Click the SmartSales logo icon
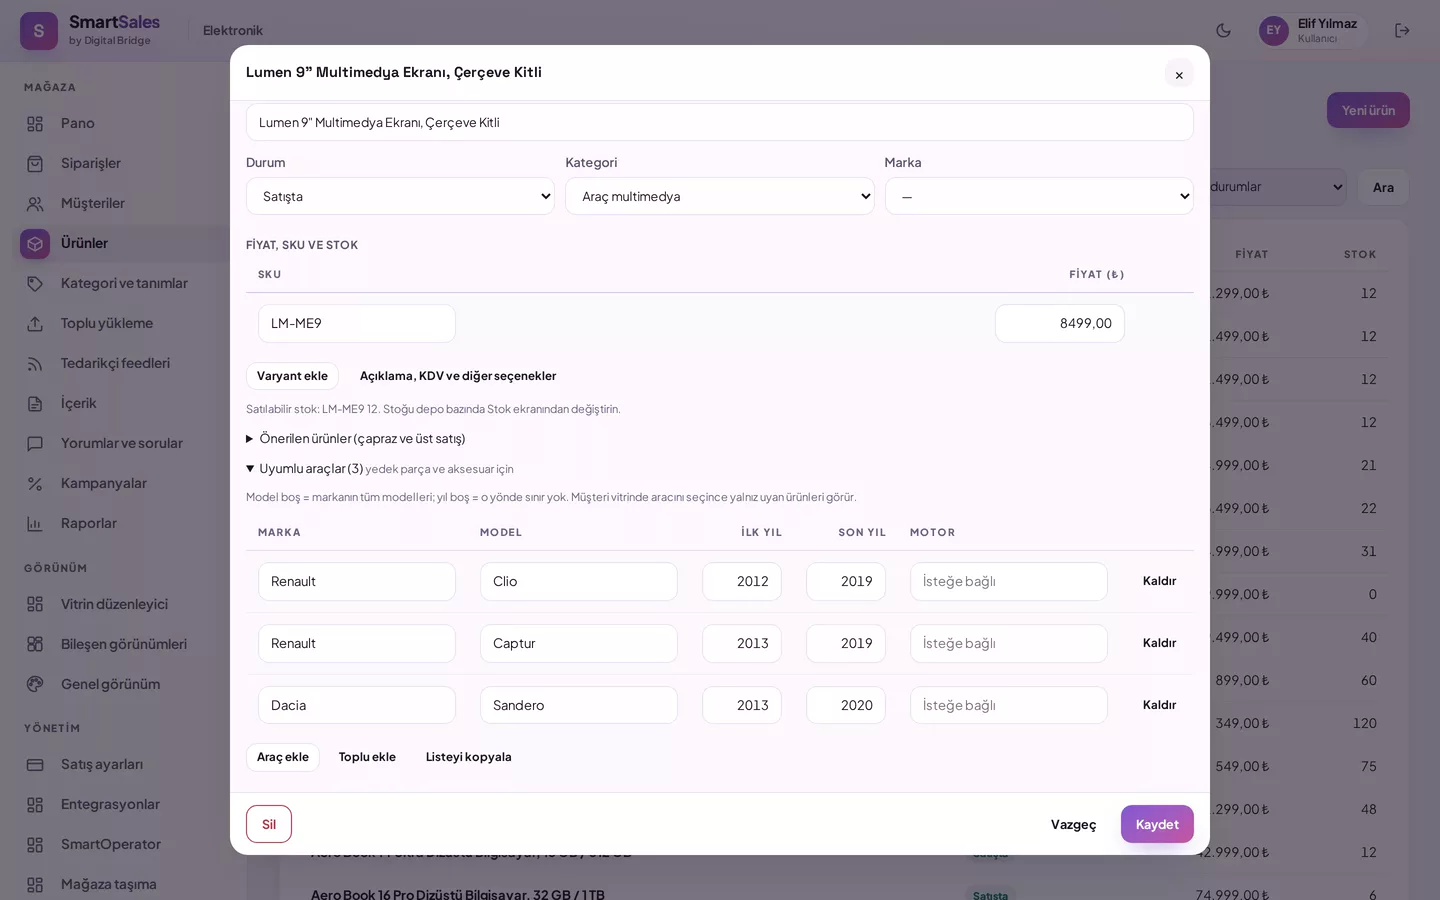This screenshot has width=1440, height=900. click(39, 31)
